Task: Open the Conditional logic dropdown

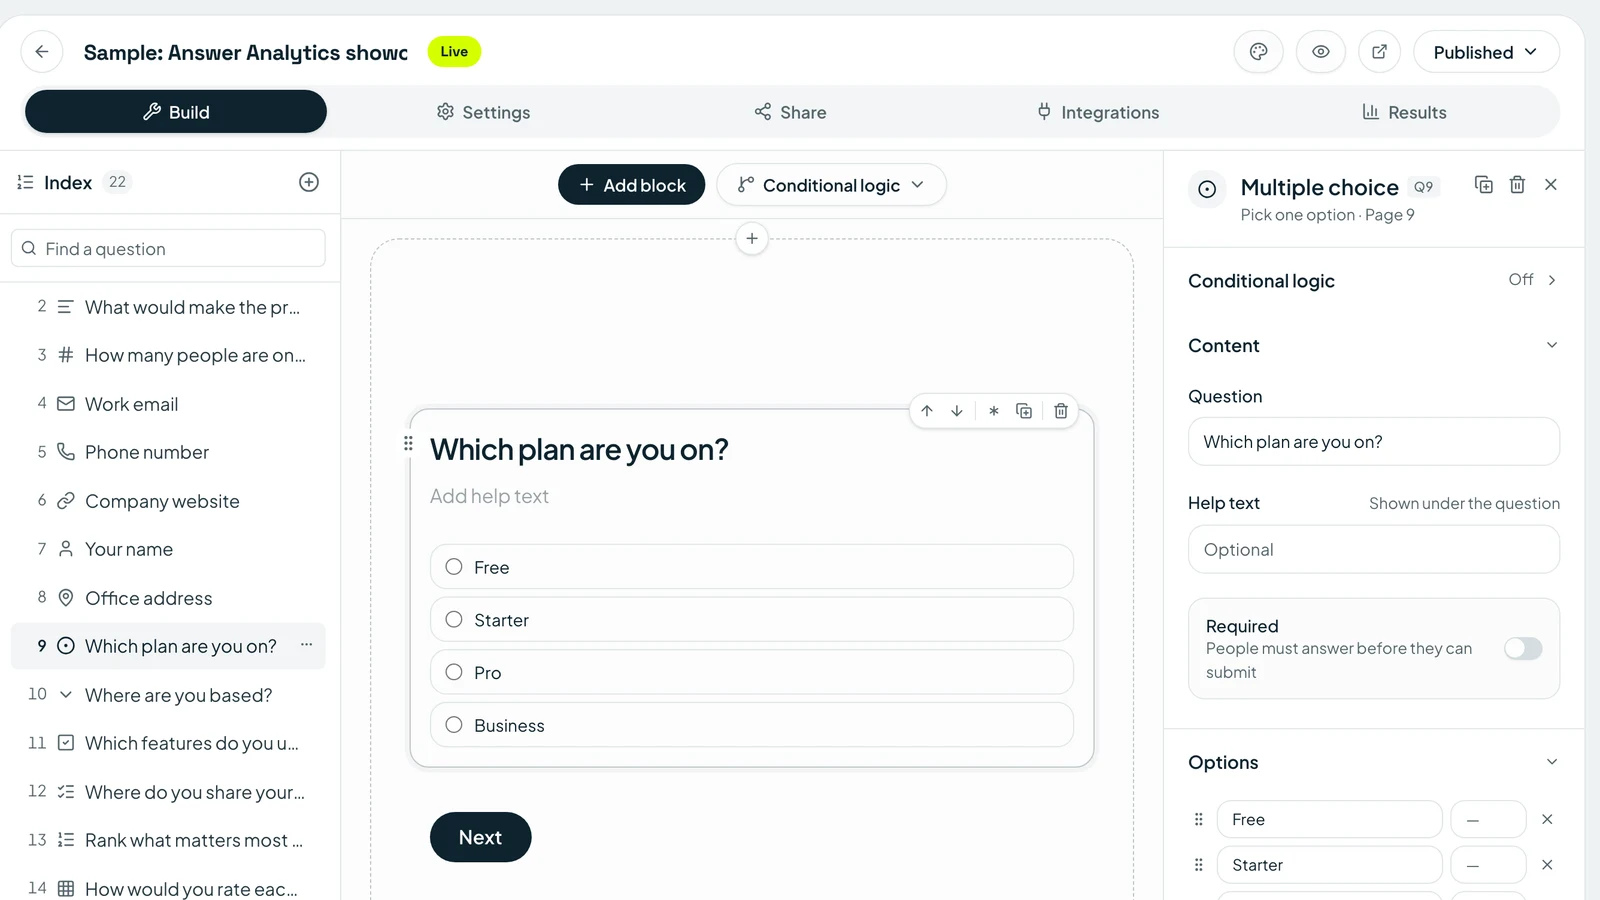Action: pyautogui.click(x=831, y=185)
